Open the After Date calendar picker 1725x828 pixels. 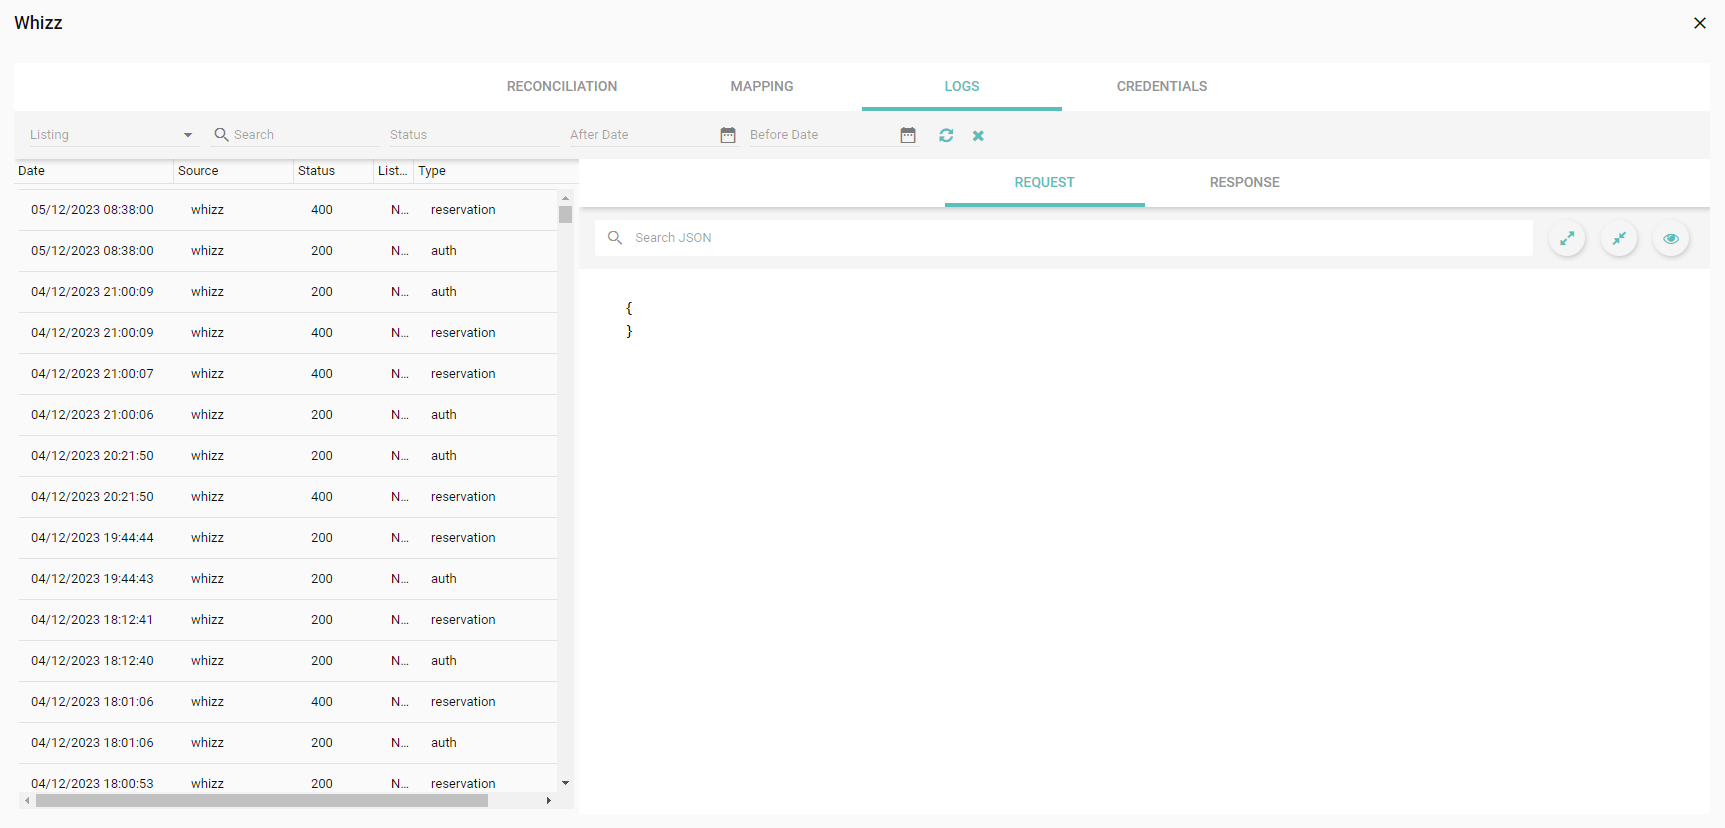[728, 135]
